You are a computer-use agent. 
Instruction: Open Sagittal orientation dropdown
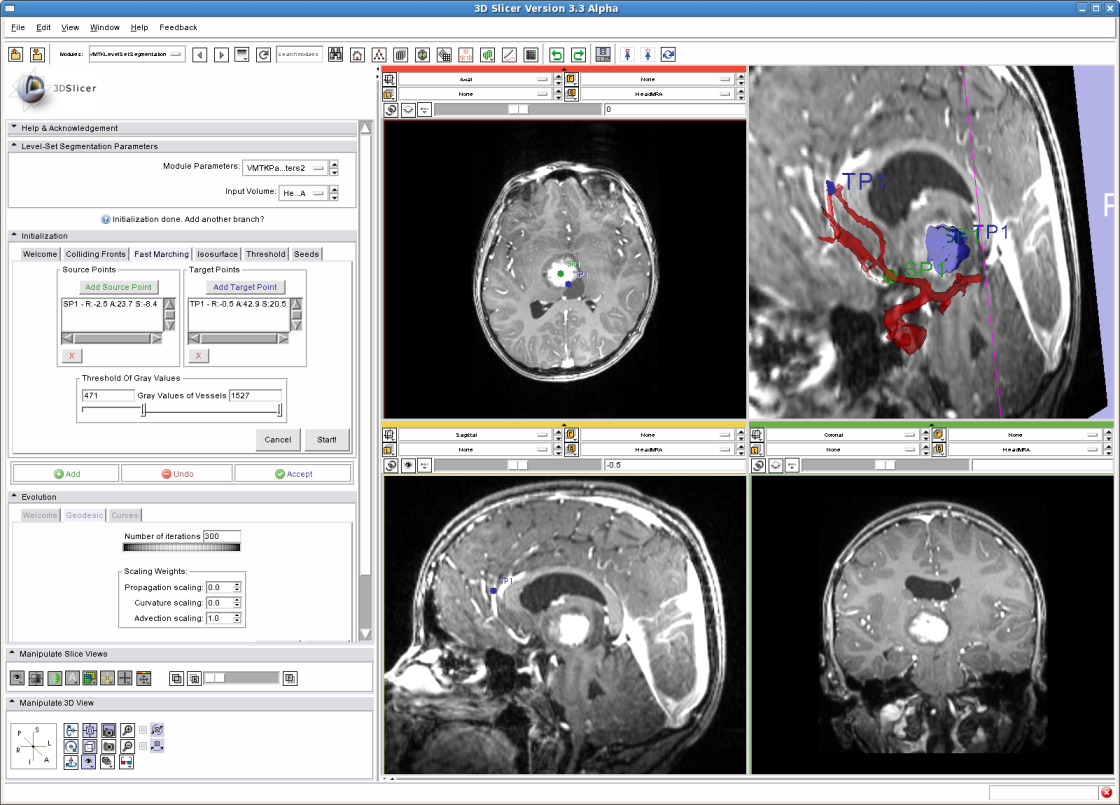[x=474, y=435]
